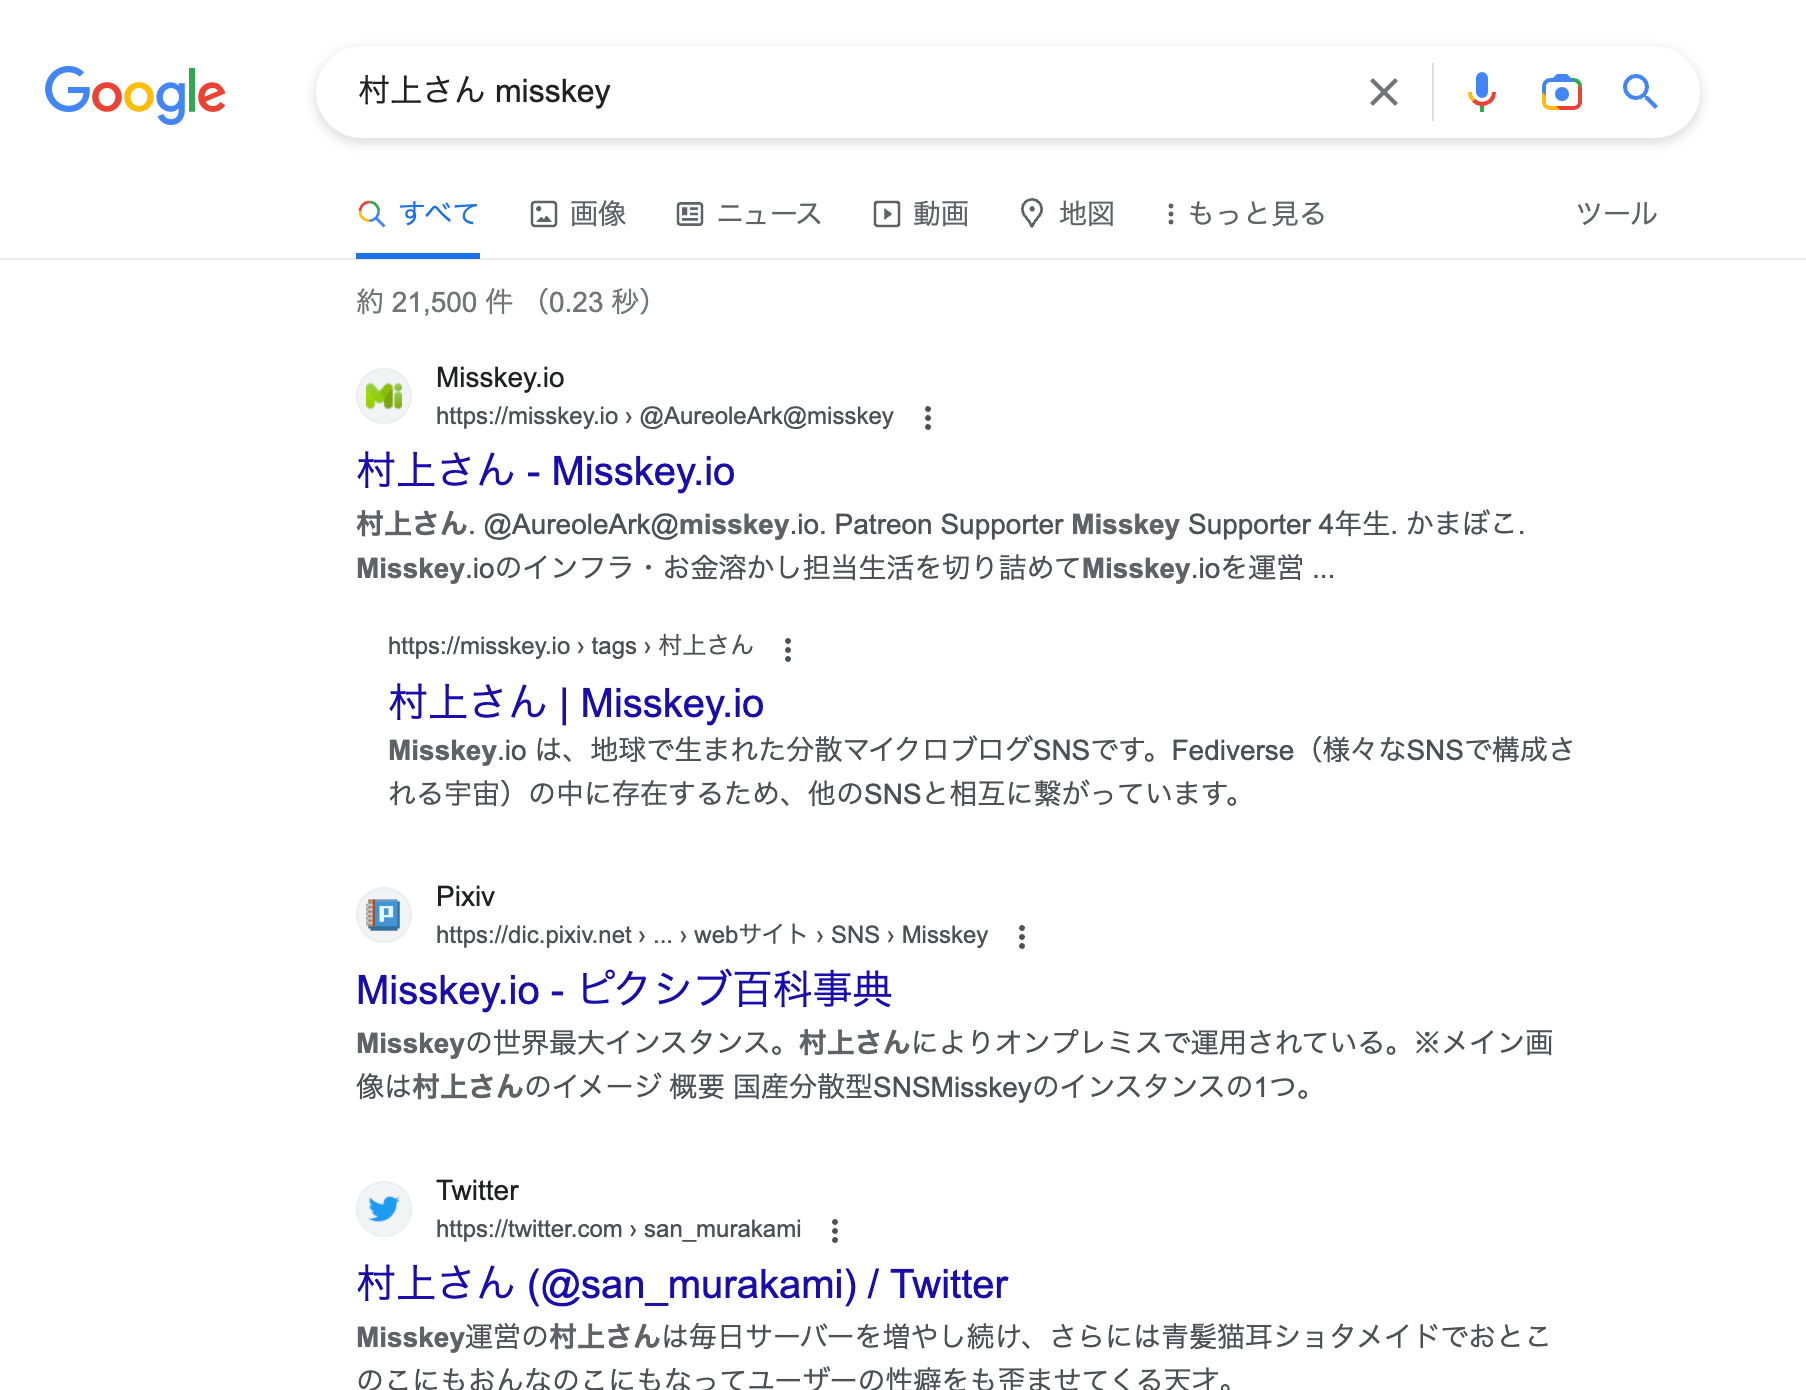Click the blue magnifier search button
Screen dimensions: 1806x1390
click(x=1640, y=92)
